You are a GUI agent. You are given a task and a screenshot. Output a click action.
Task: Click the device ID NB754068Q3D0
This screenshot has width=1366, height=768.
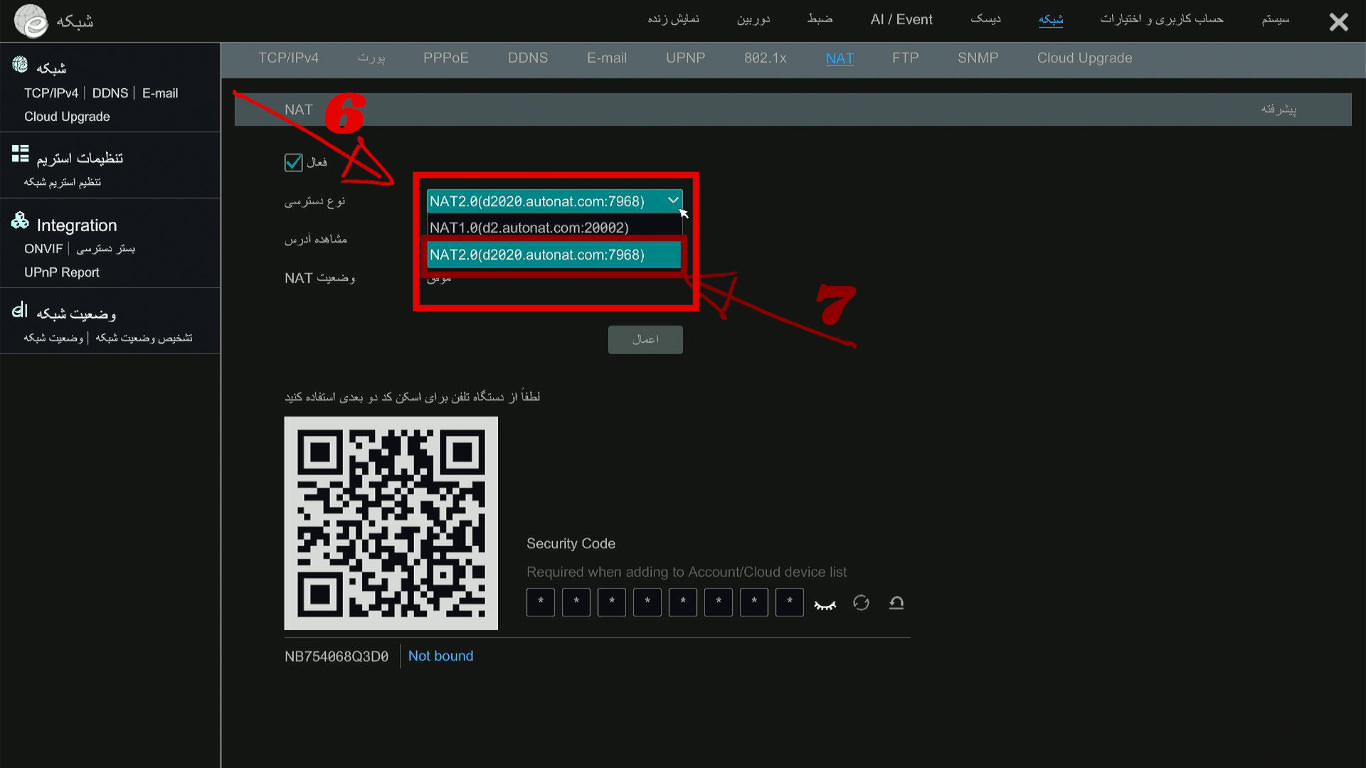[x=337, y=656]
